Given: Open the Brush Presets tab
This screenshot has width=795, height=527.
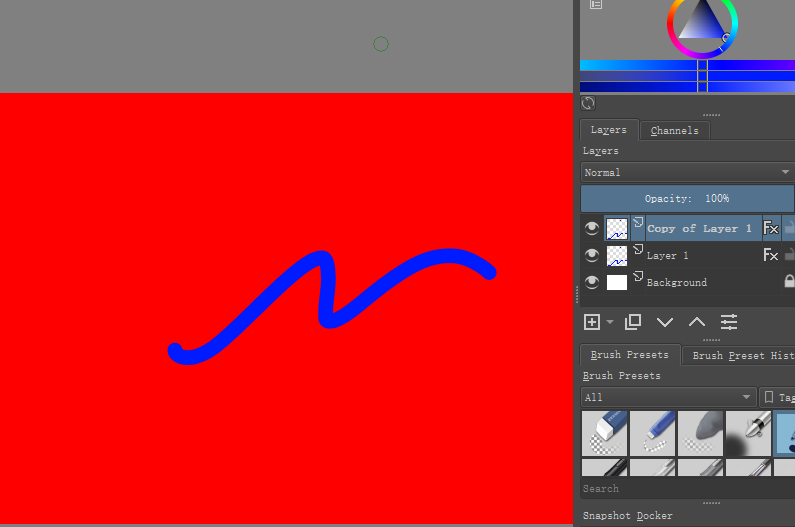Looking at the screenshot, I should [630, 355].
